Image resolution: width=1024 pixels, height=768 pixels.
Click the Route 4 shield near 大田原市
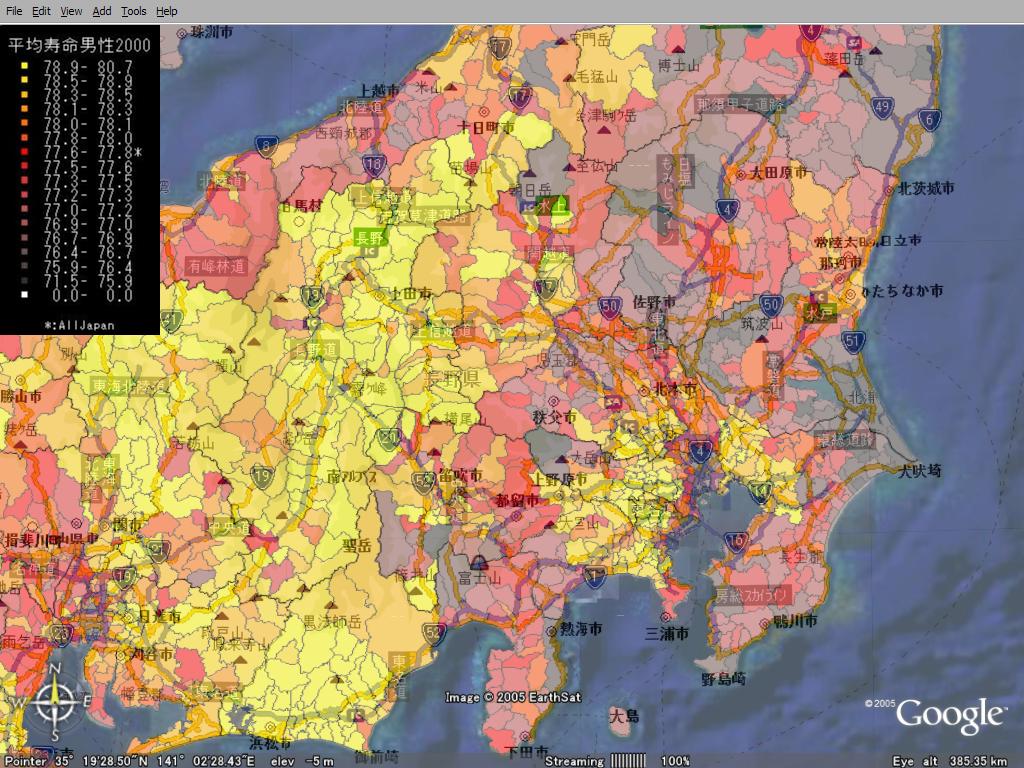[x=727, y=210]
